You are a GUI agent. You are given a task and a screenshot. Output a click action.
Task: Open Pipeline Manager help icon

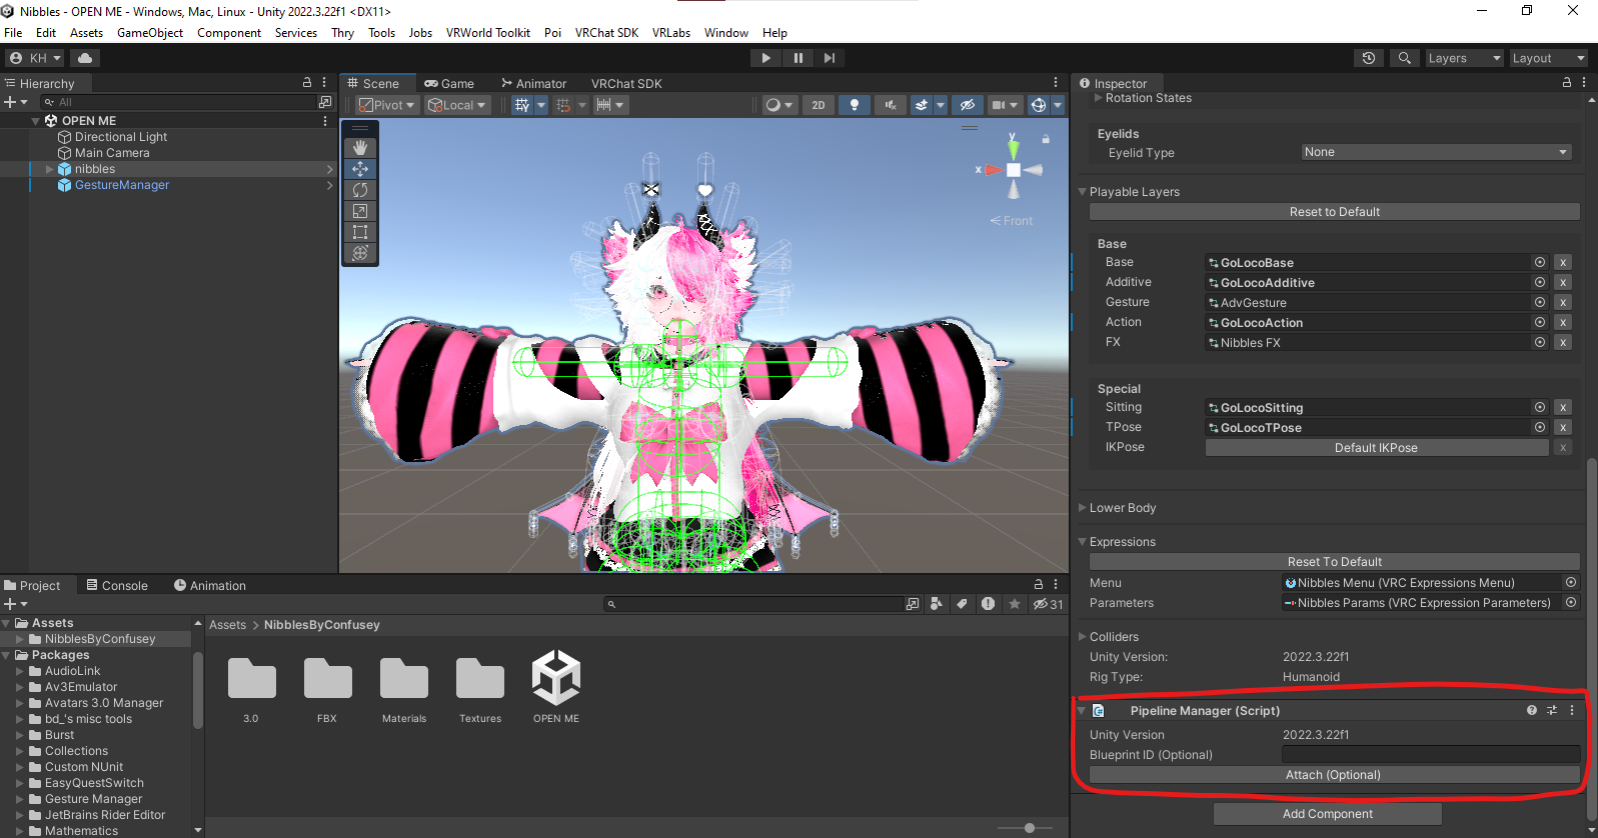1532,710
